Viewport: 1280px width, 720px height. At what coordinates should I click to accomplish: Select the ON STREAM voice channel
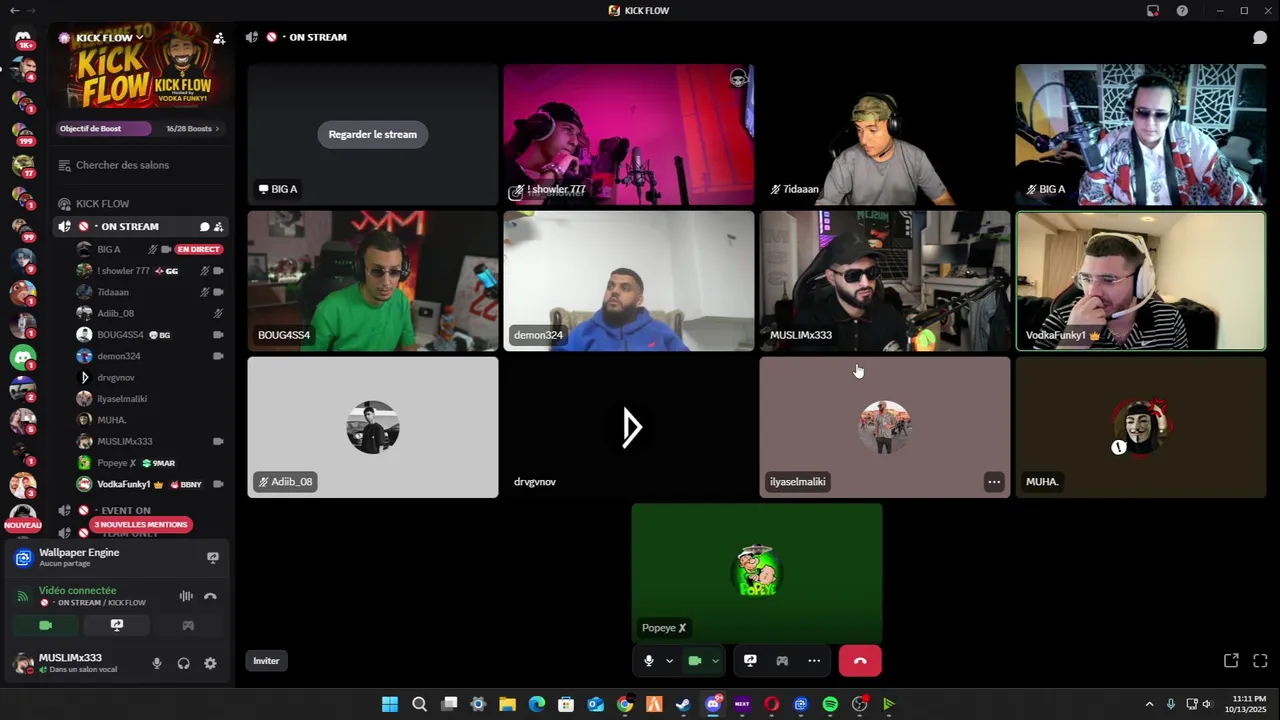coord(141,227)
